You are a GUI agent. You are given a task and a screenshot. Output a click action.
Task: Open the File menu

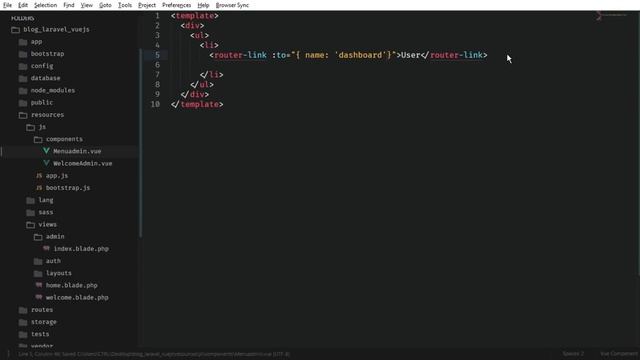pyautogui.click(x=7, y=5)
